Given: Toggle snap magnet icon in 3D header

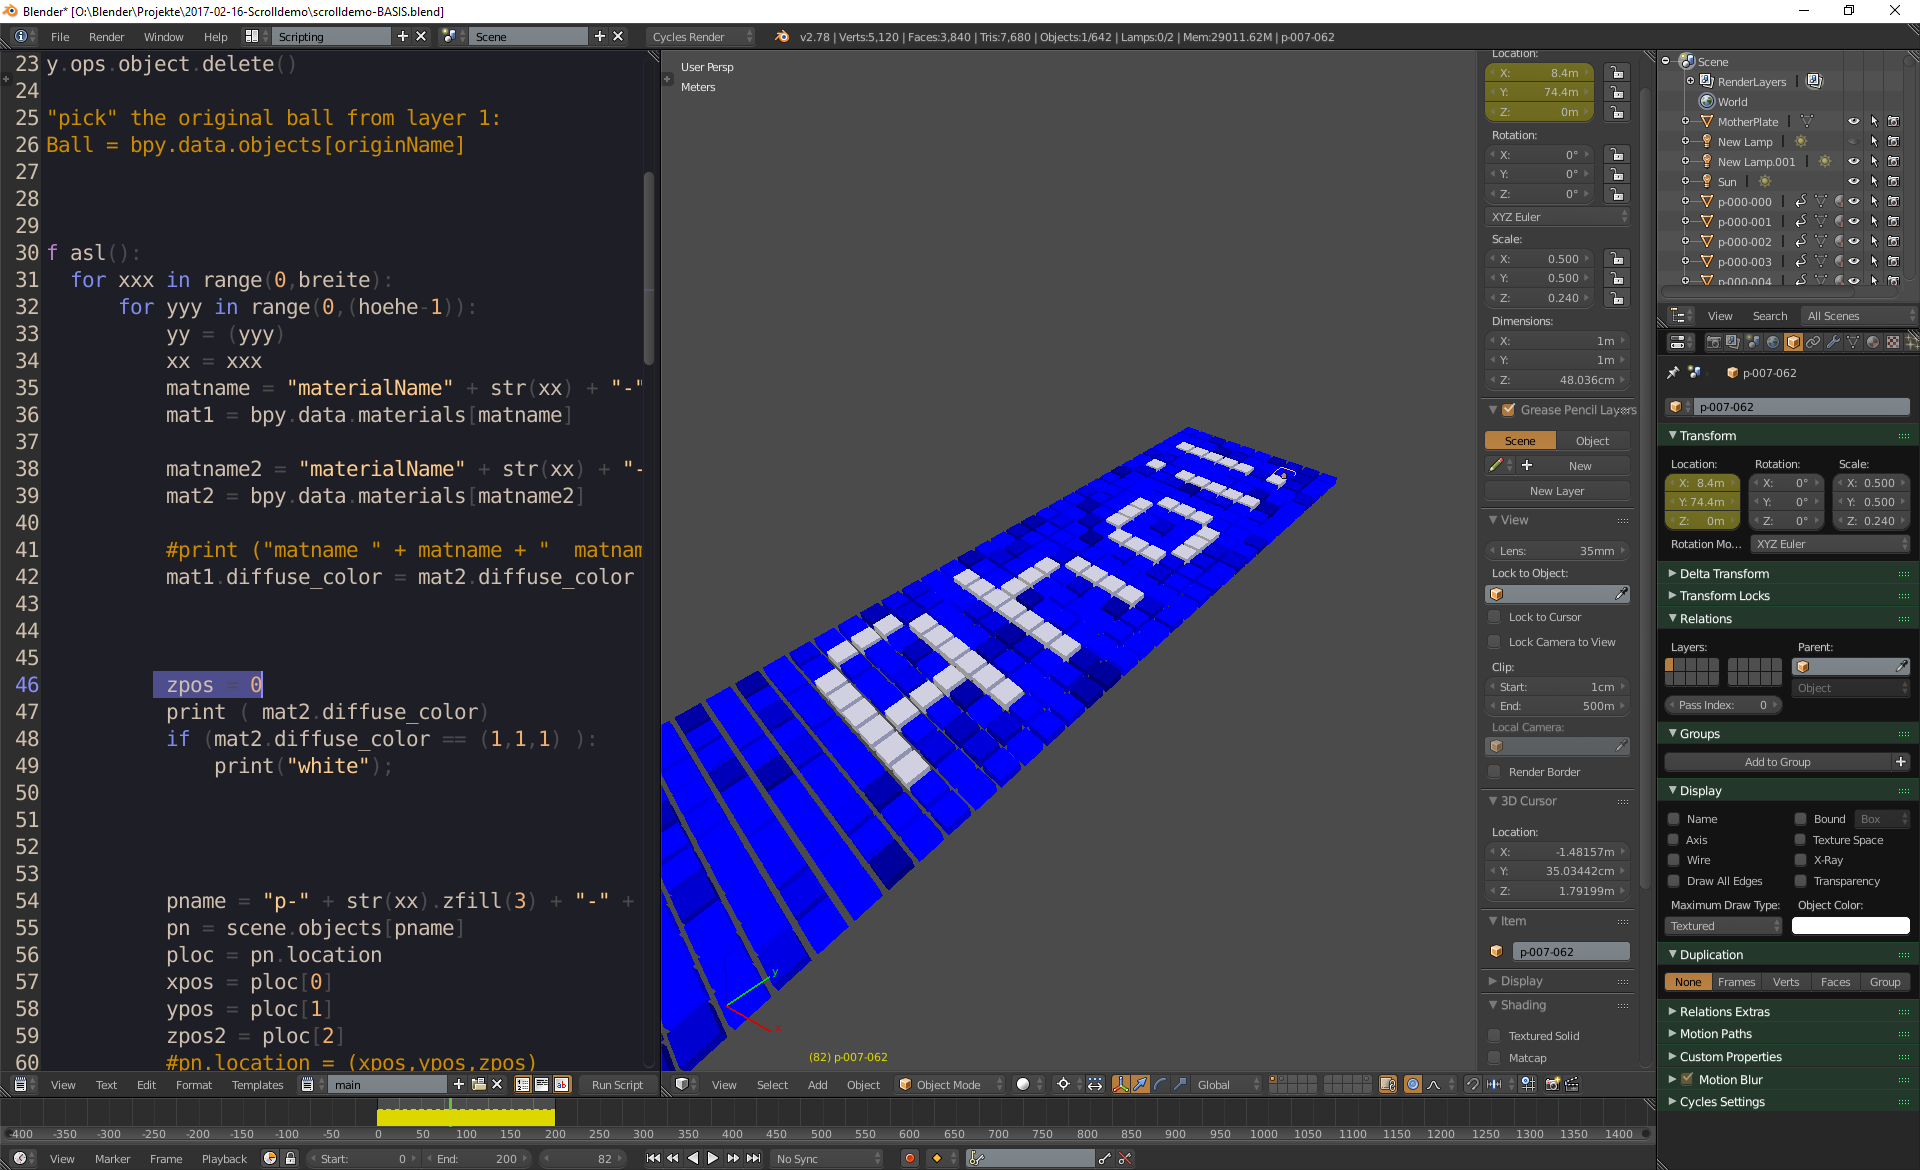Looking at the screenshot, I should tap(1473, 1084).
